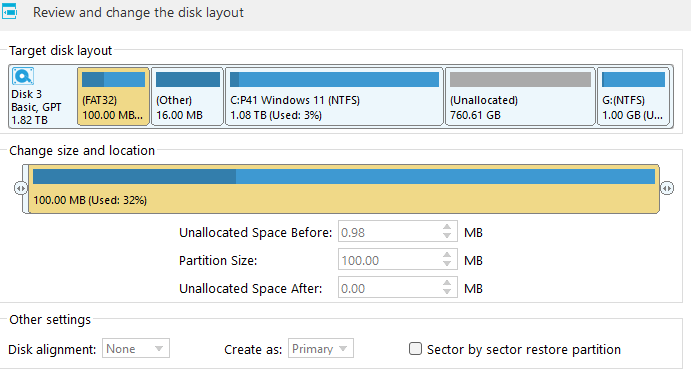This screenshot has width=691, height=385.
Task: Click the 'Review and change the disk layout' title
Action: pos(138,12)
